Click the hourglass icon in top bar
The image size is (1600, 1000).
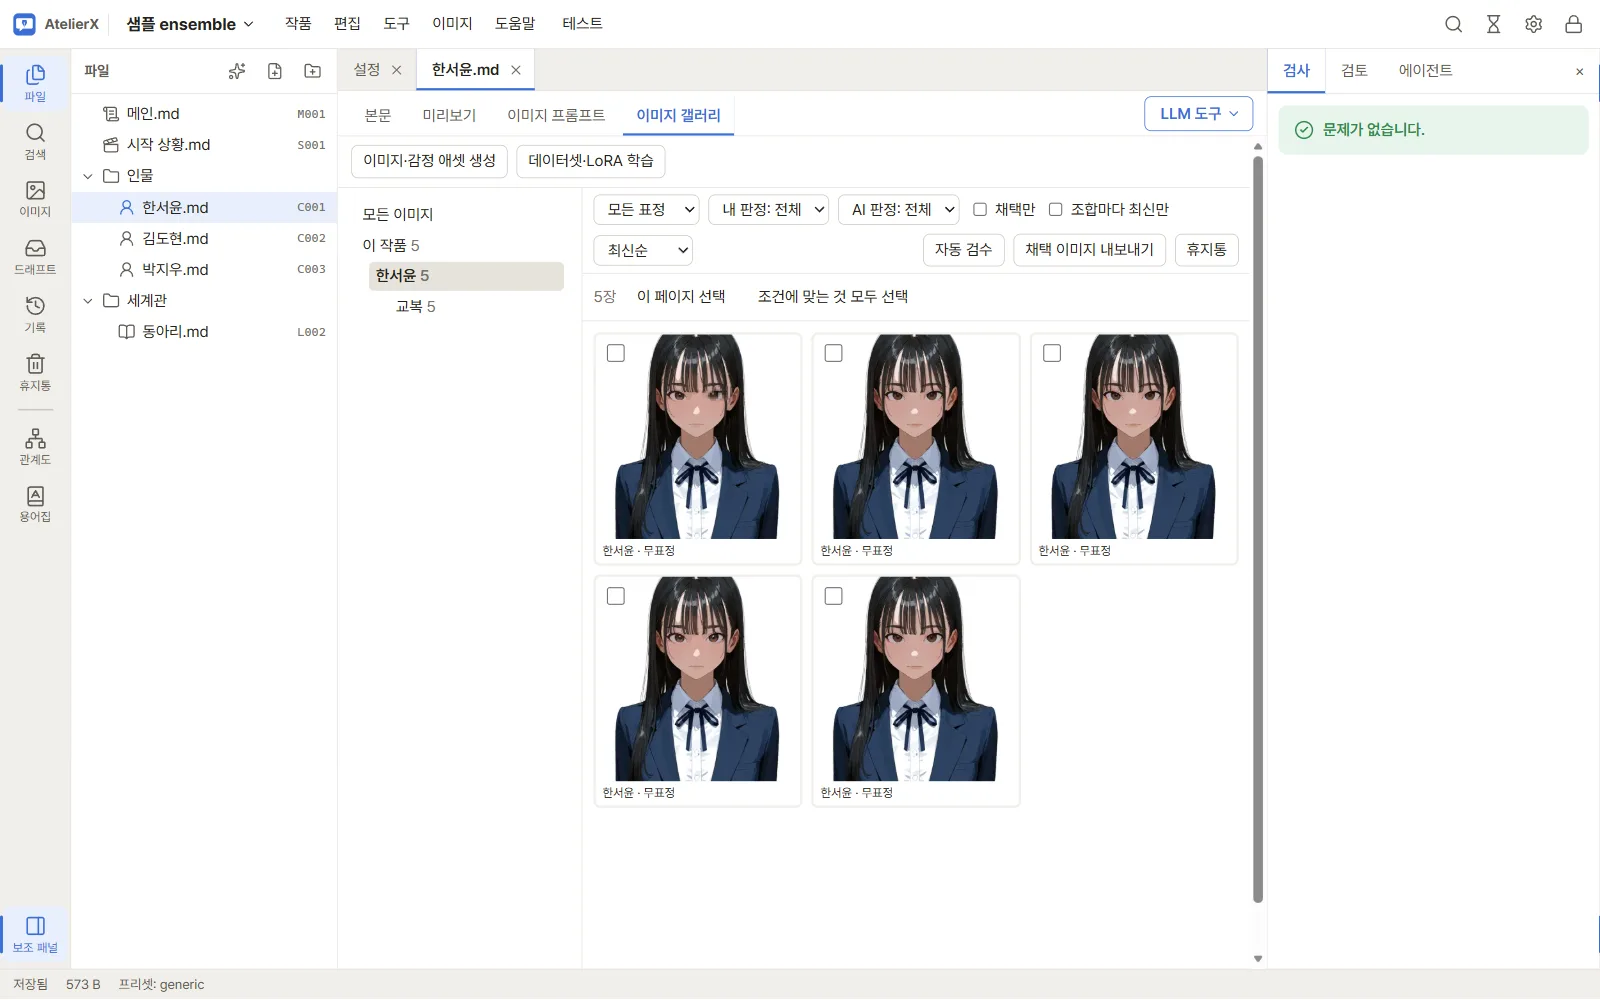(x=1494, y=24)
